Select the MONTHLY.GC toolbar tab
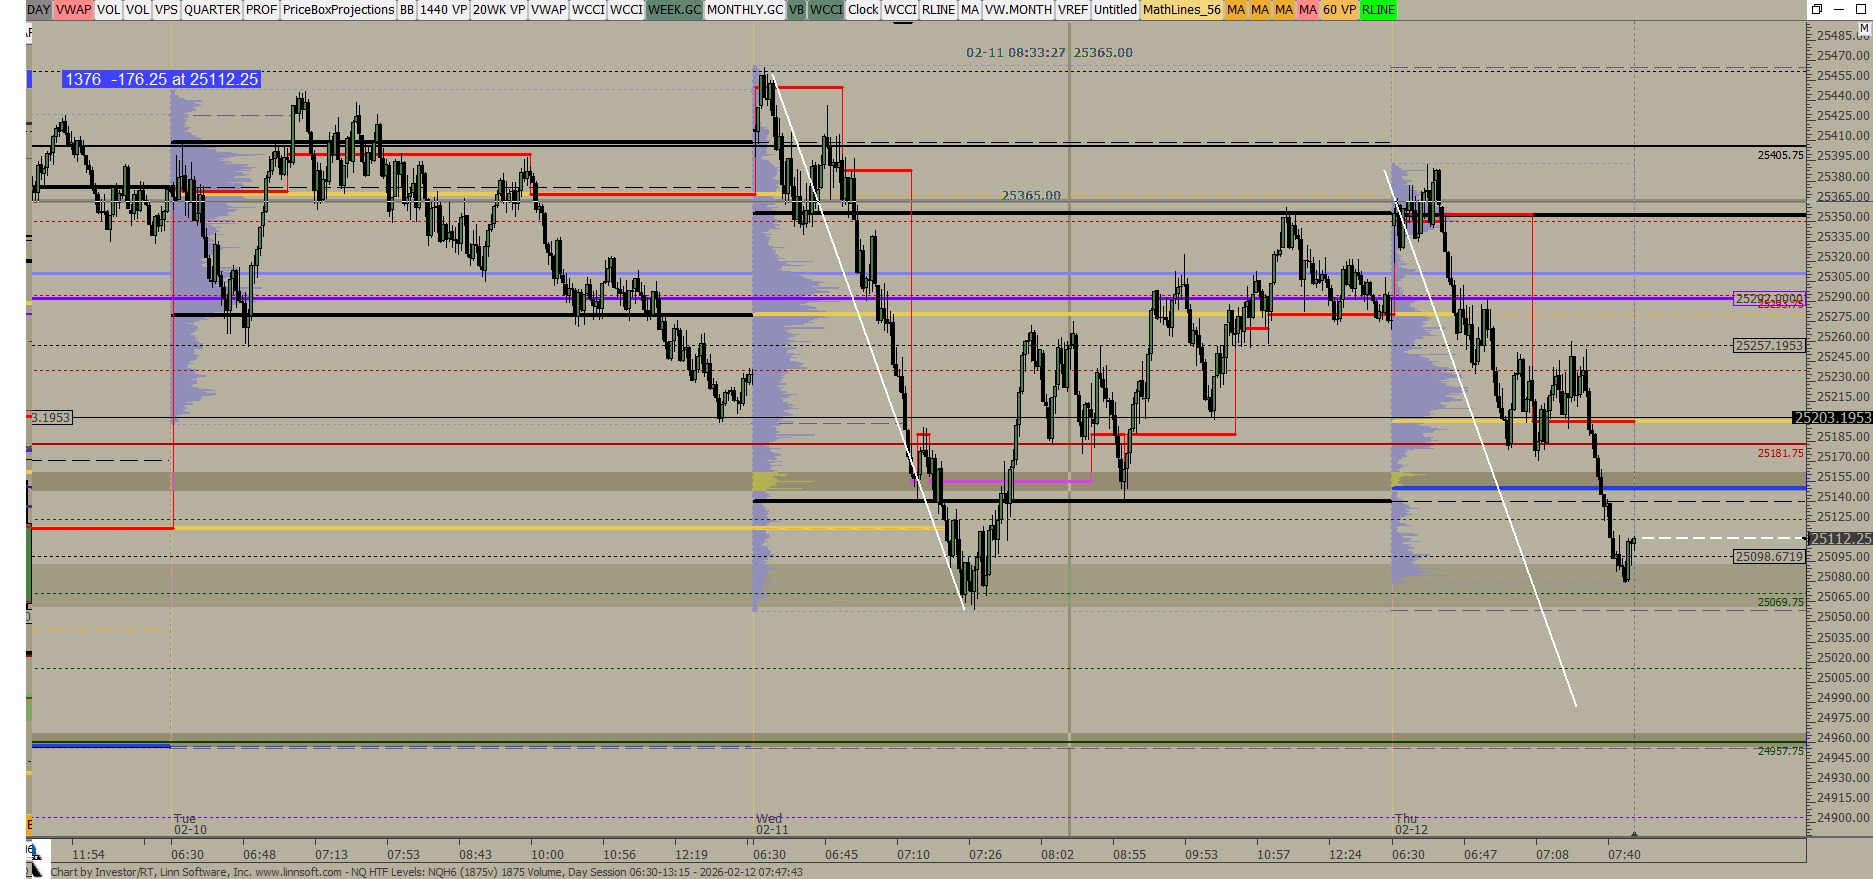 coord(744,10)
